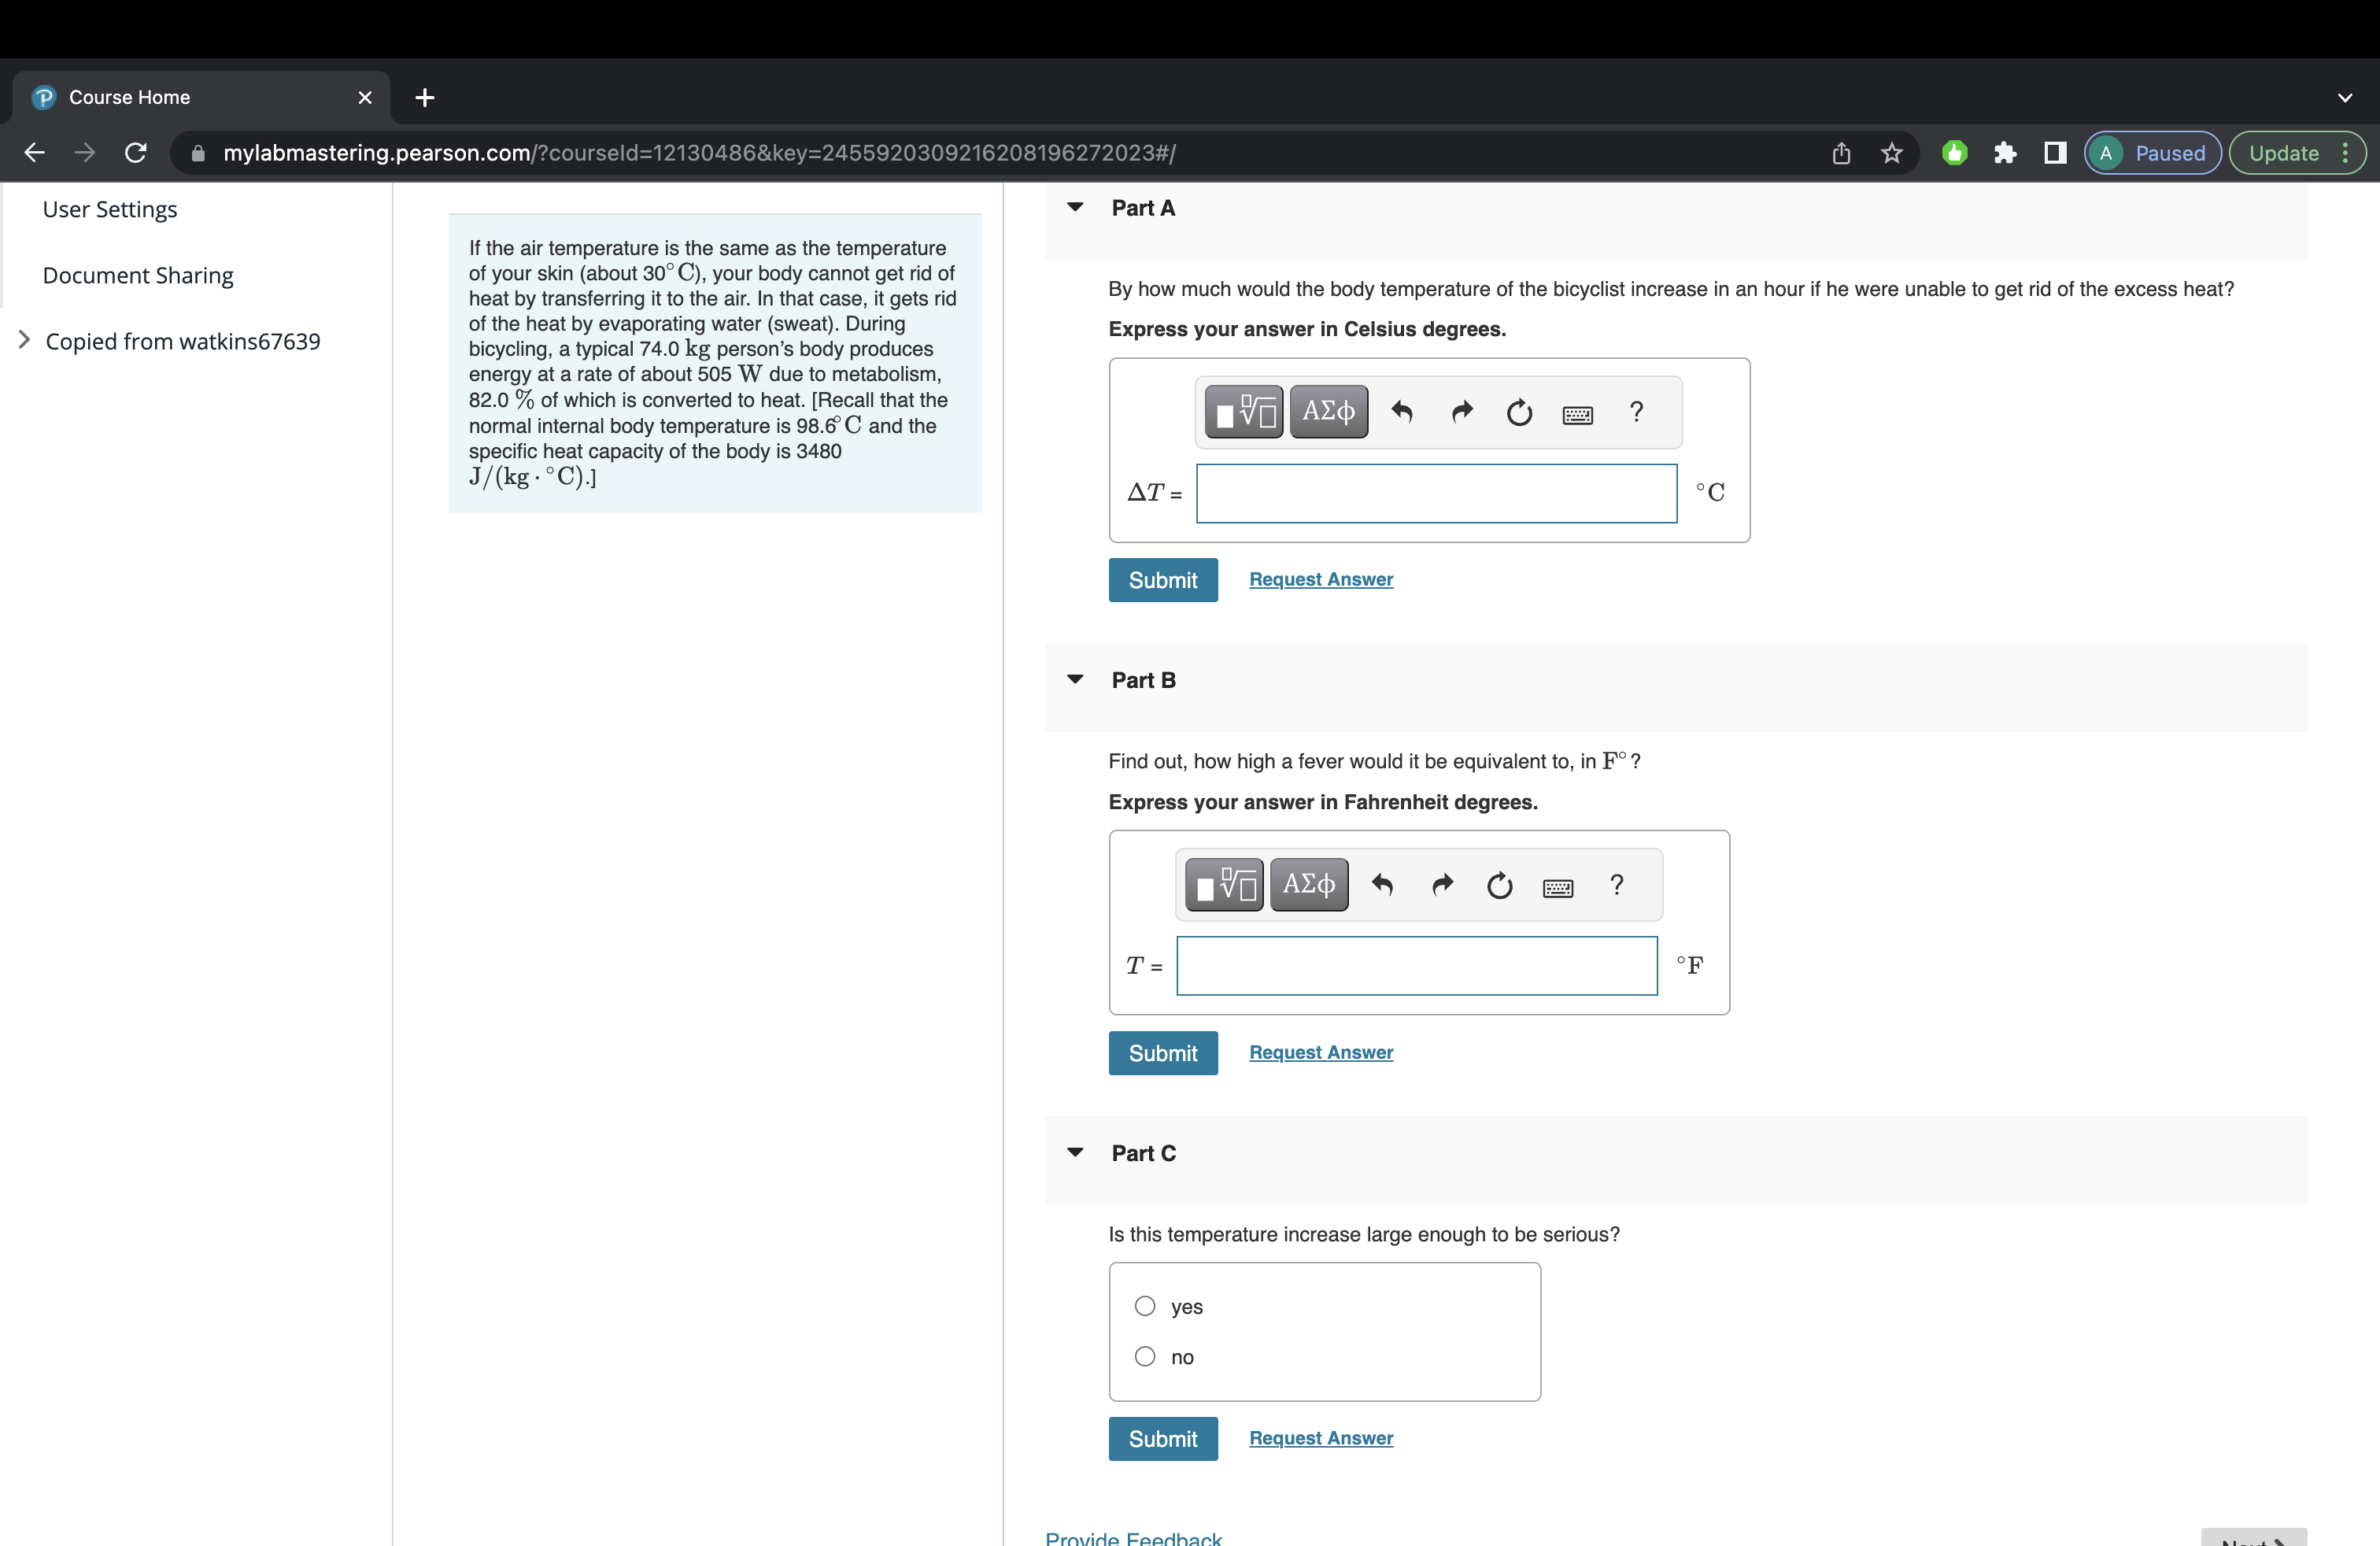Viewport: 2380px width, 1546px height.
Task: Switch to the Course Home tab
Action: [128, 97]
